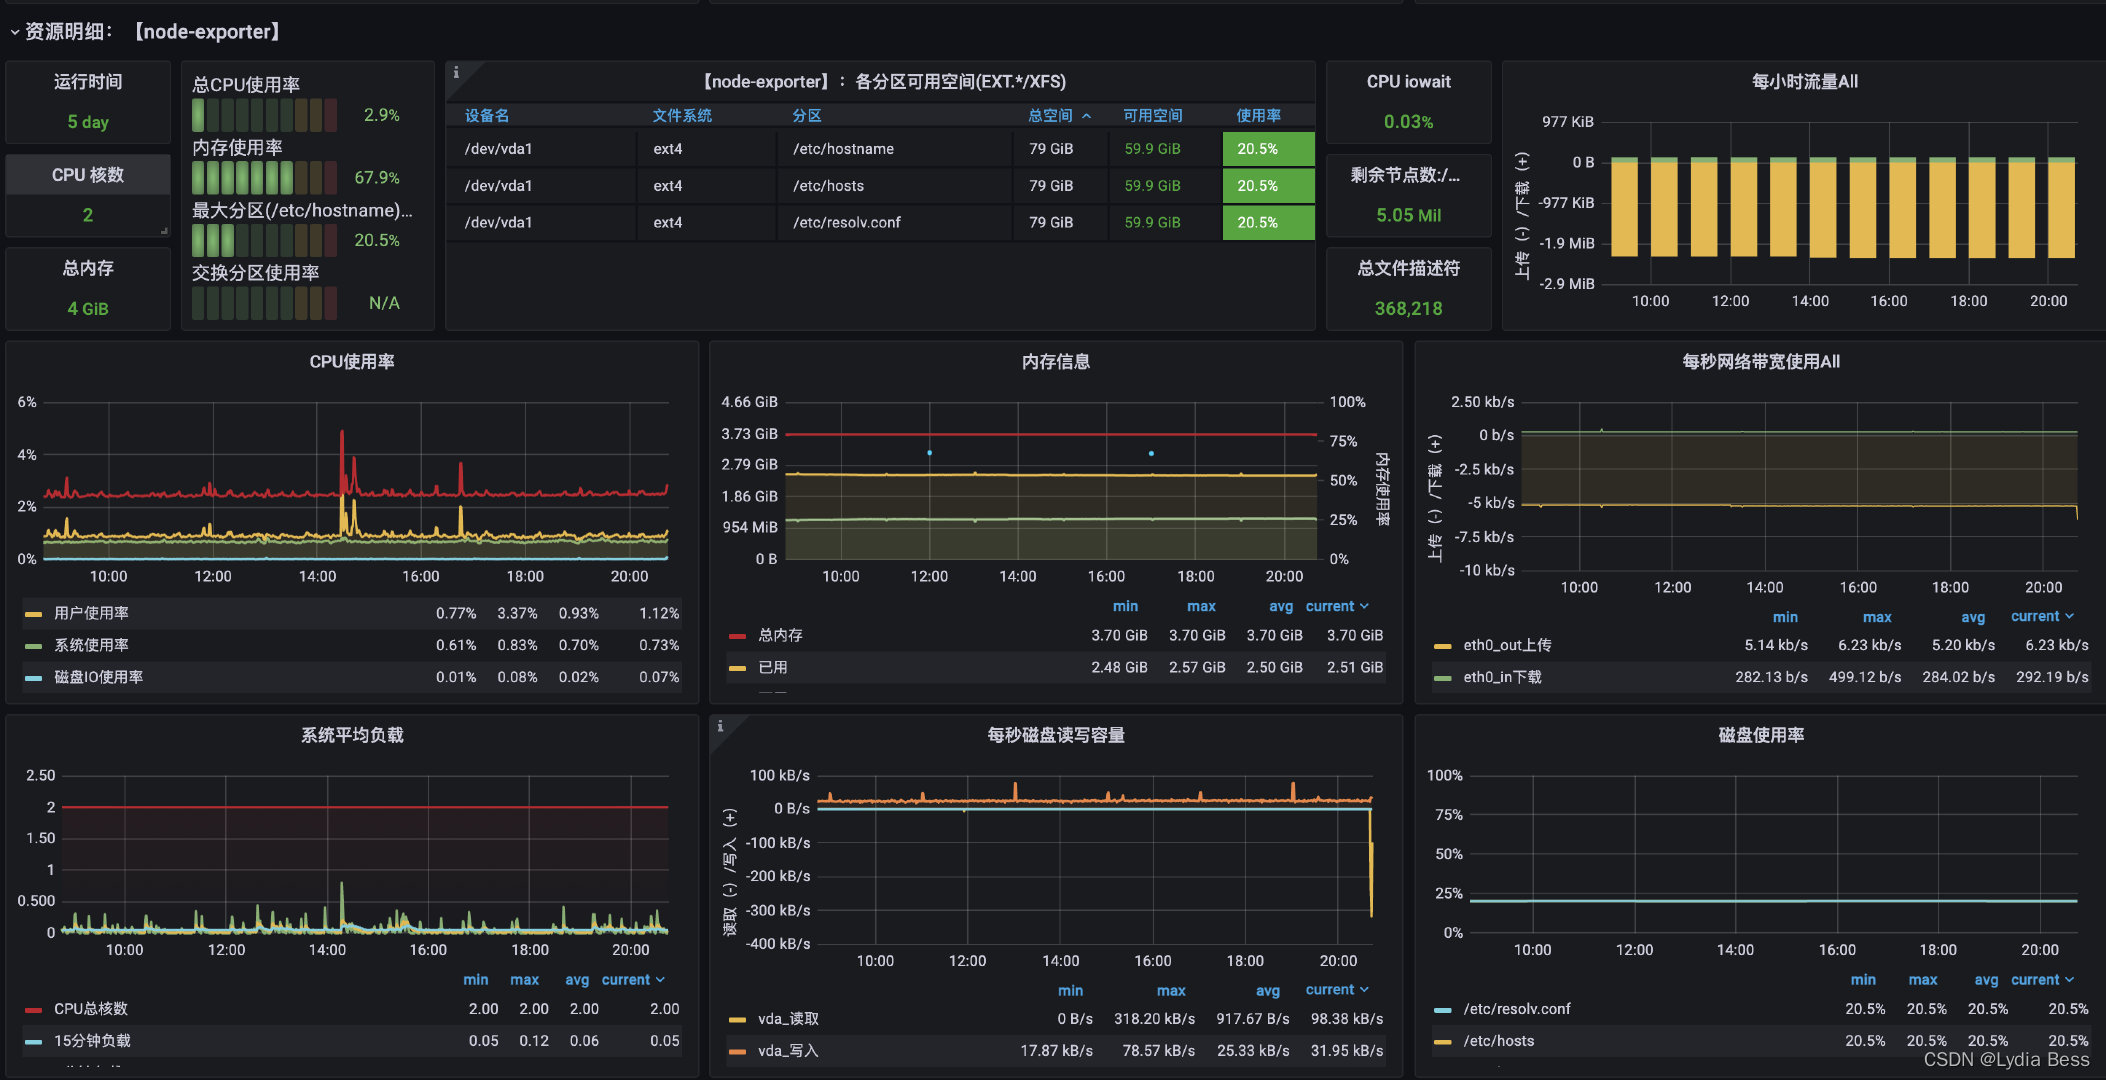Viewport: 2106px width, 1080px height.
Task: Sort memory legend by current column
Action: point(1337,606)
